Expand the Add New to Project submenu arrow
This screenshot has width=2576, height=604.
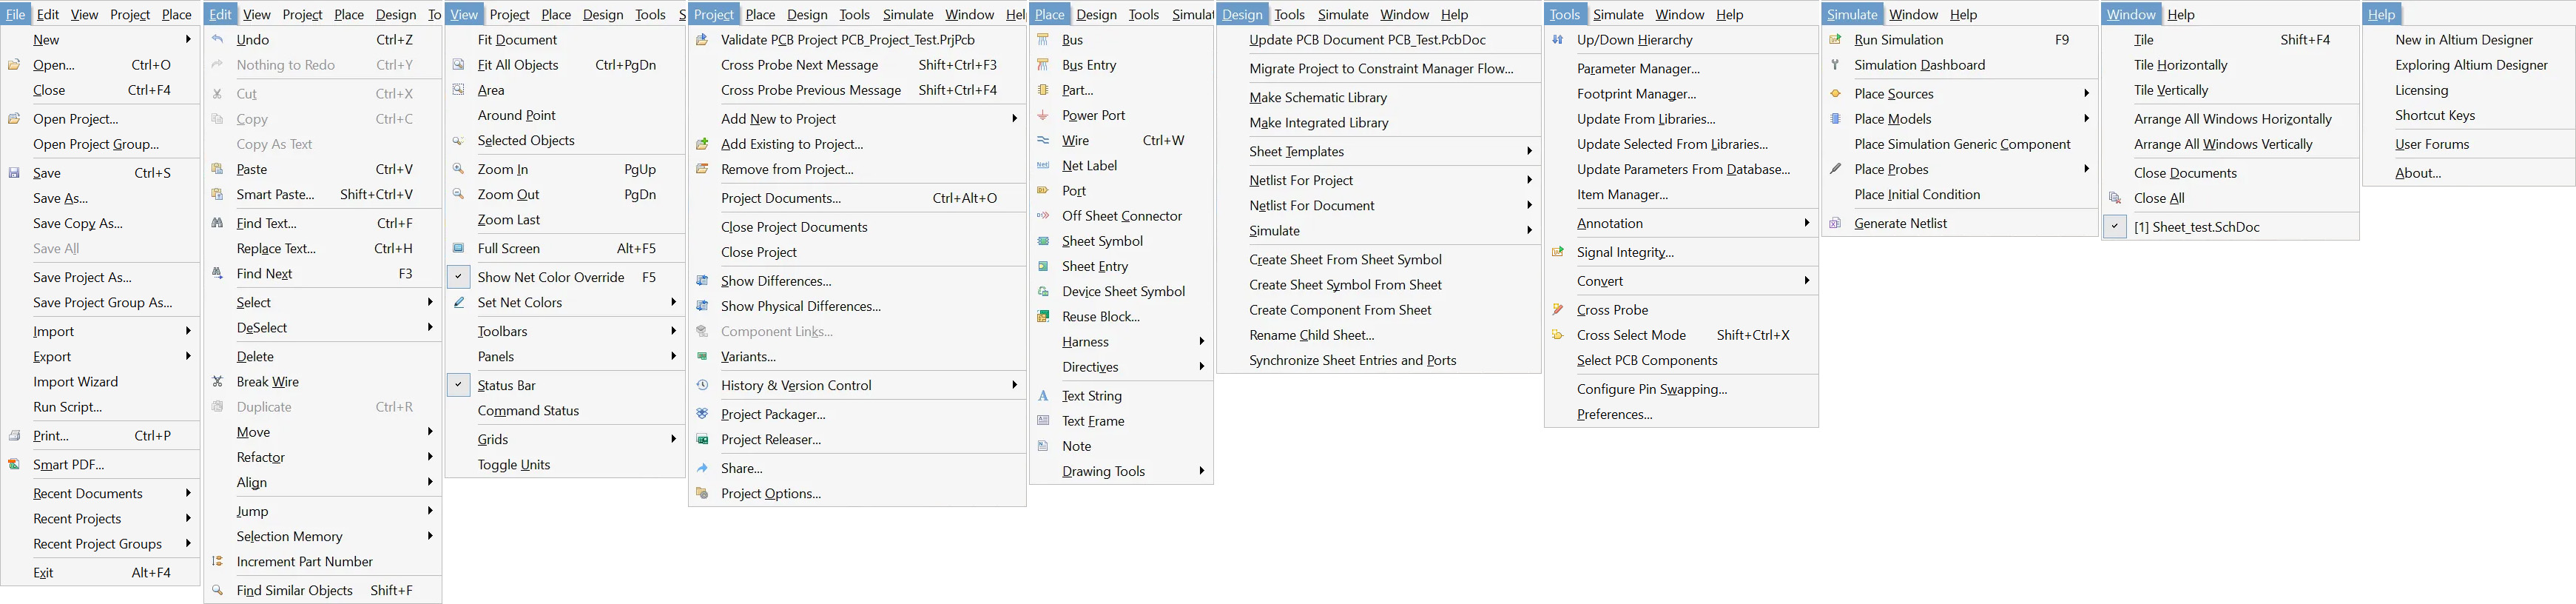[x=1014, y=119]
